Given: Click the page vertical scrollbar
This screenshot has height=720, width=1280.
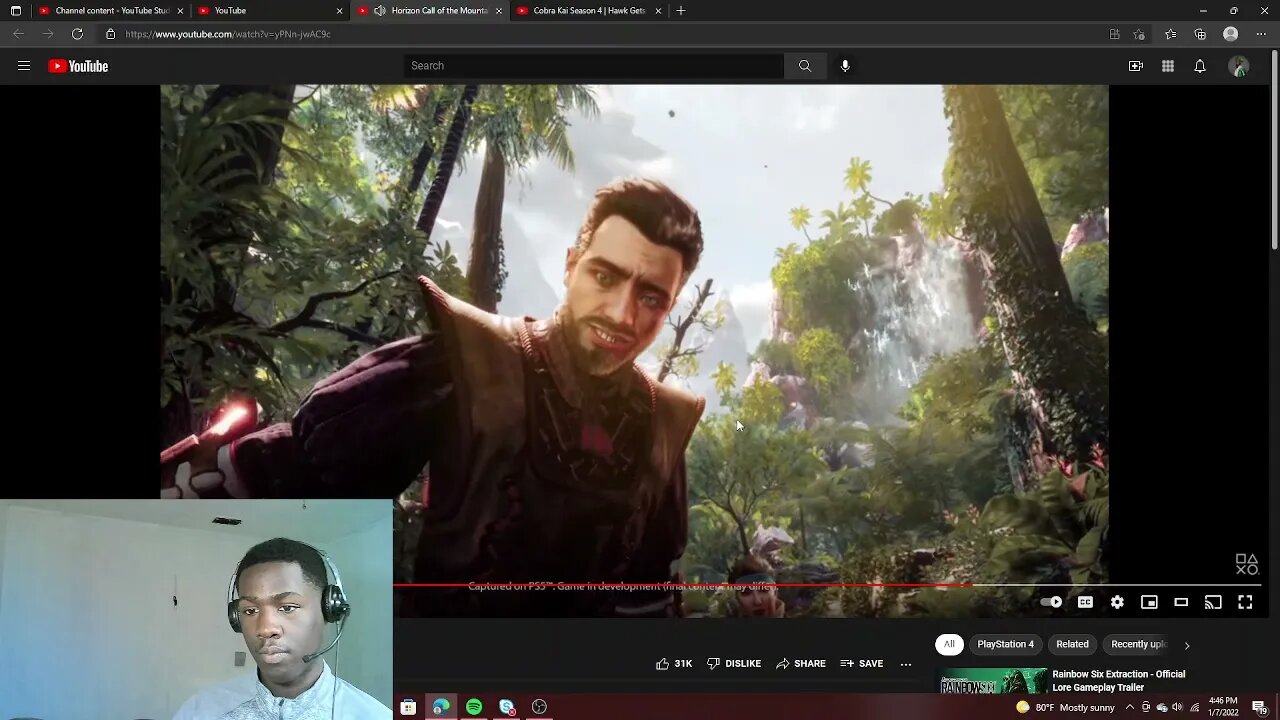Looking at the screenshot, I should tap(1274, 150).
